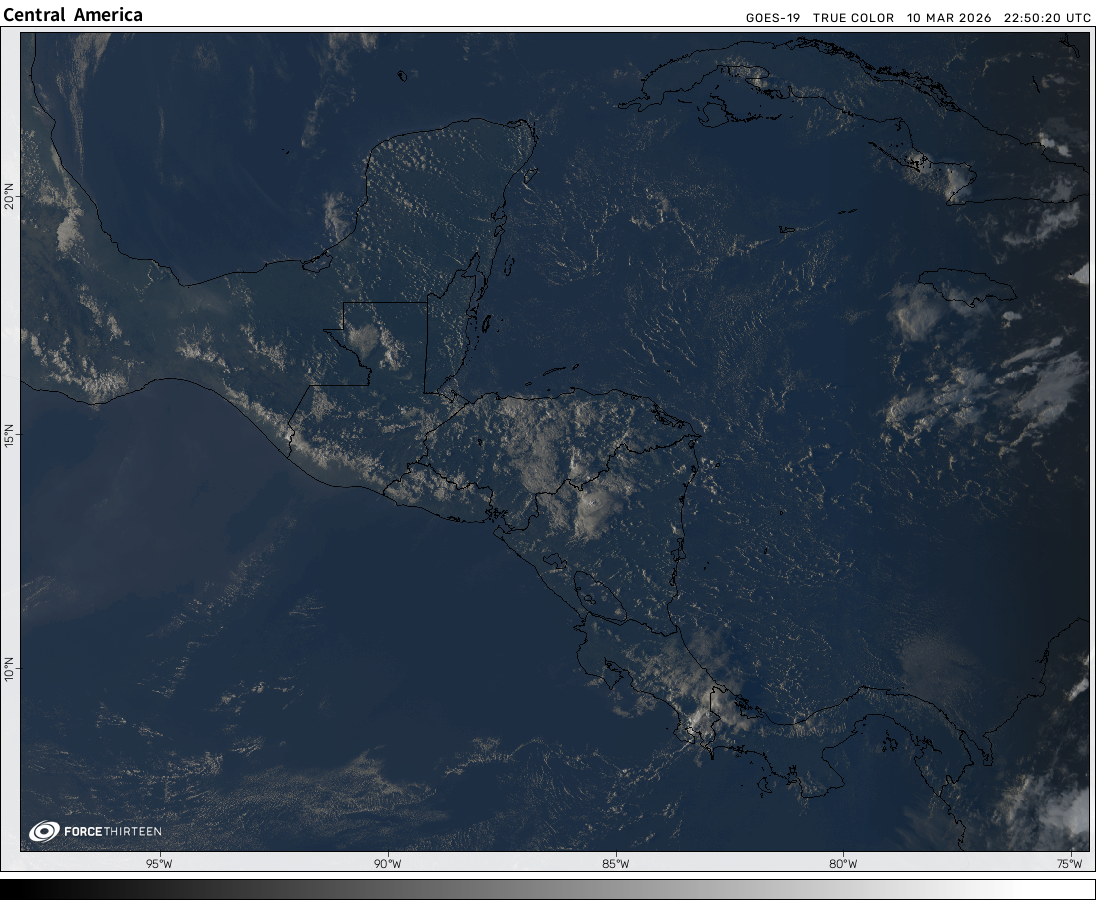The image size is (1096, 900).
Task: Click the island of Jamaica outline
Action: point(966,286)
